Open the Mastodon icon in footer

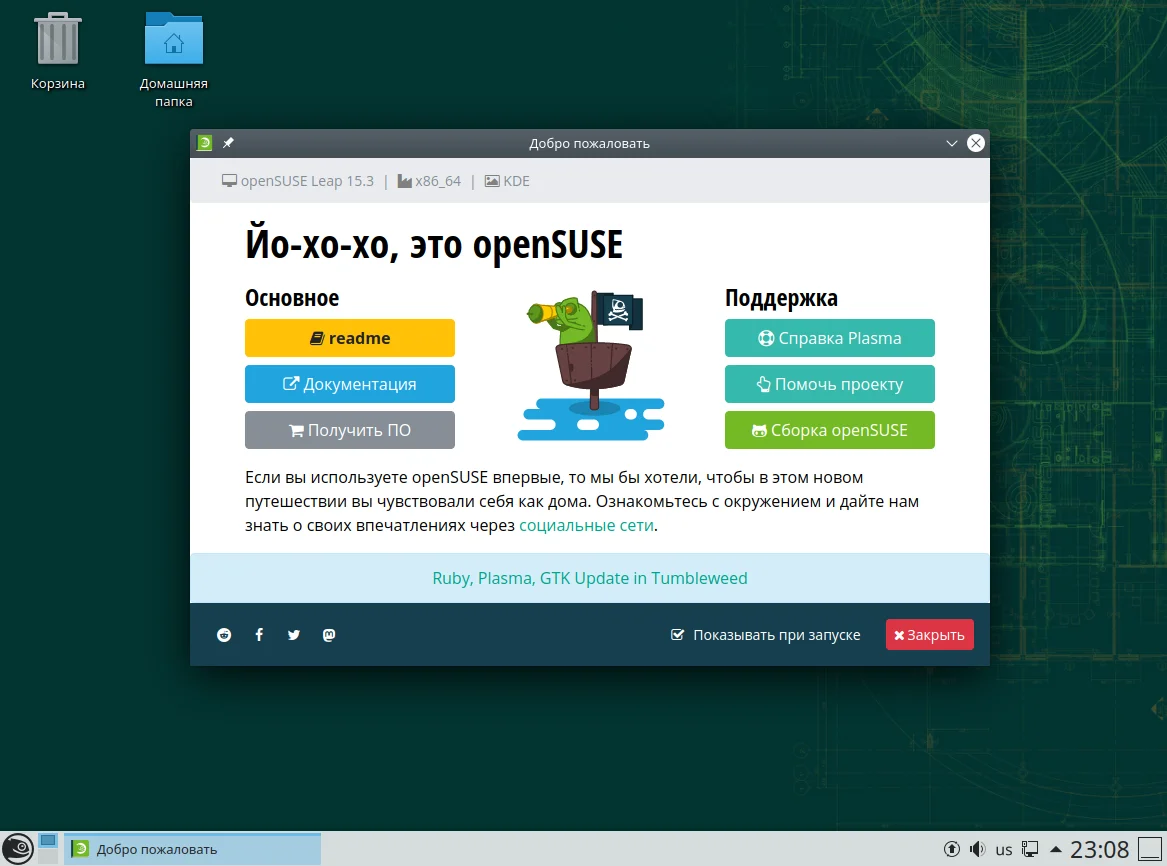click(329, 635)
